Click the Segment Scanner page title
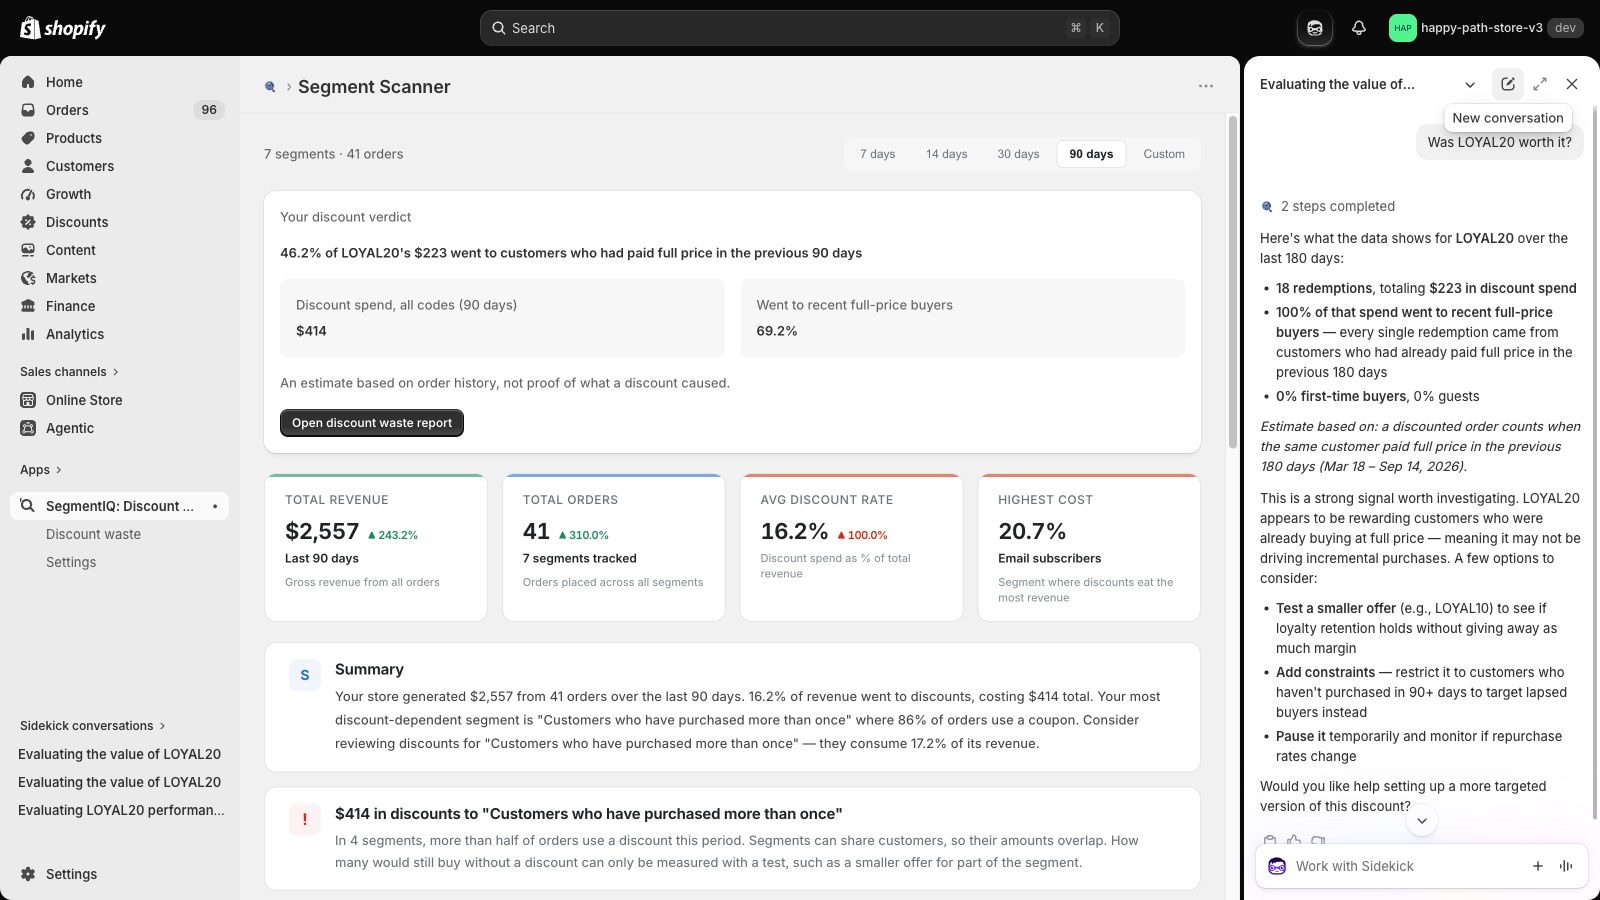The height and width of the screenshot is (900, 1600). tap(374, 87)
